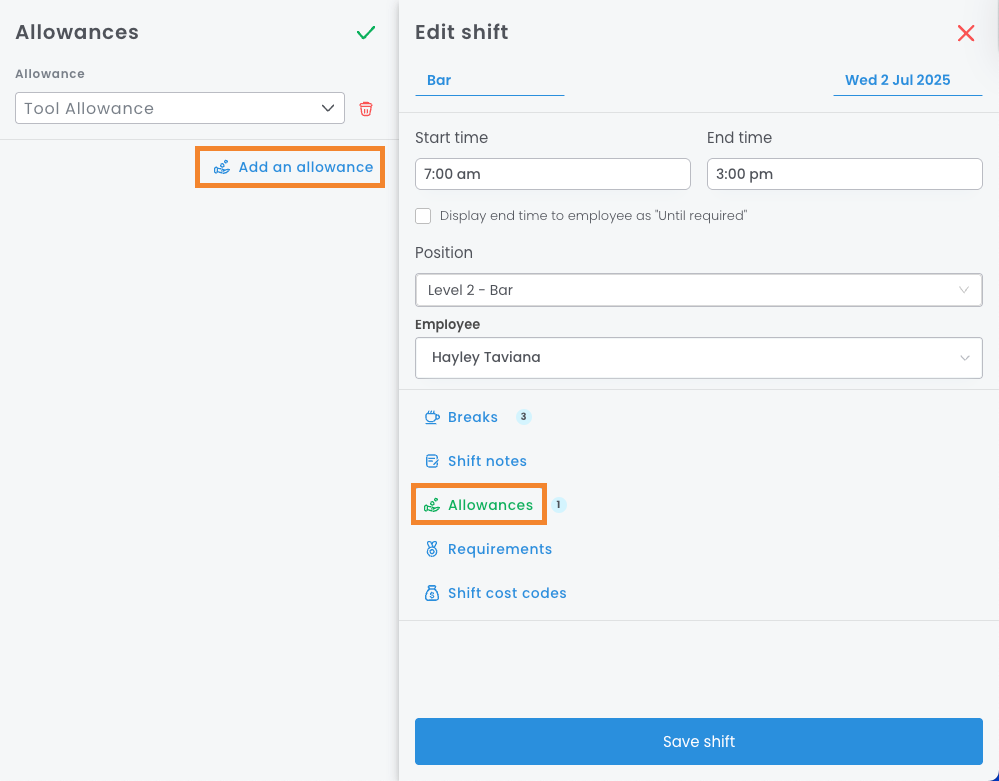Click the money bag cost codes icon
The width and height of the screenshot is (999, 781).
pos(432,593)
